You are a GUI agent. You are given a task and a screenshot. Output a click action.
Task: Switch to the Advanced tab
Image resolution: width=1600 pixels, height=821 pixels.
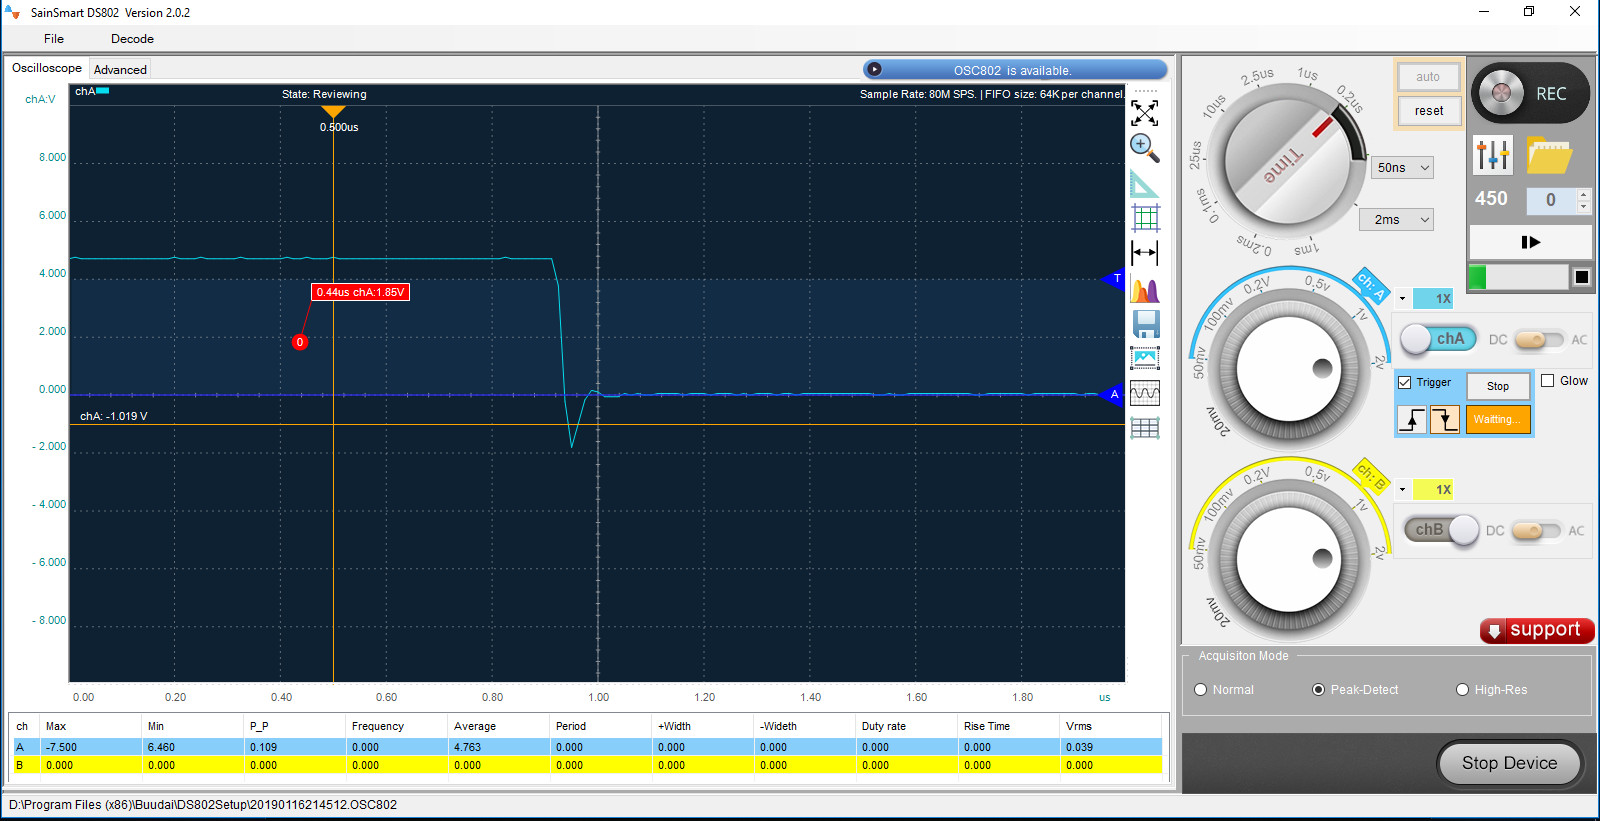click(x=120, y=69)
